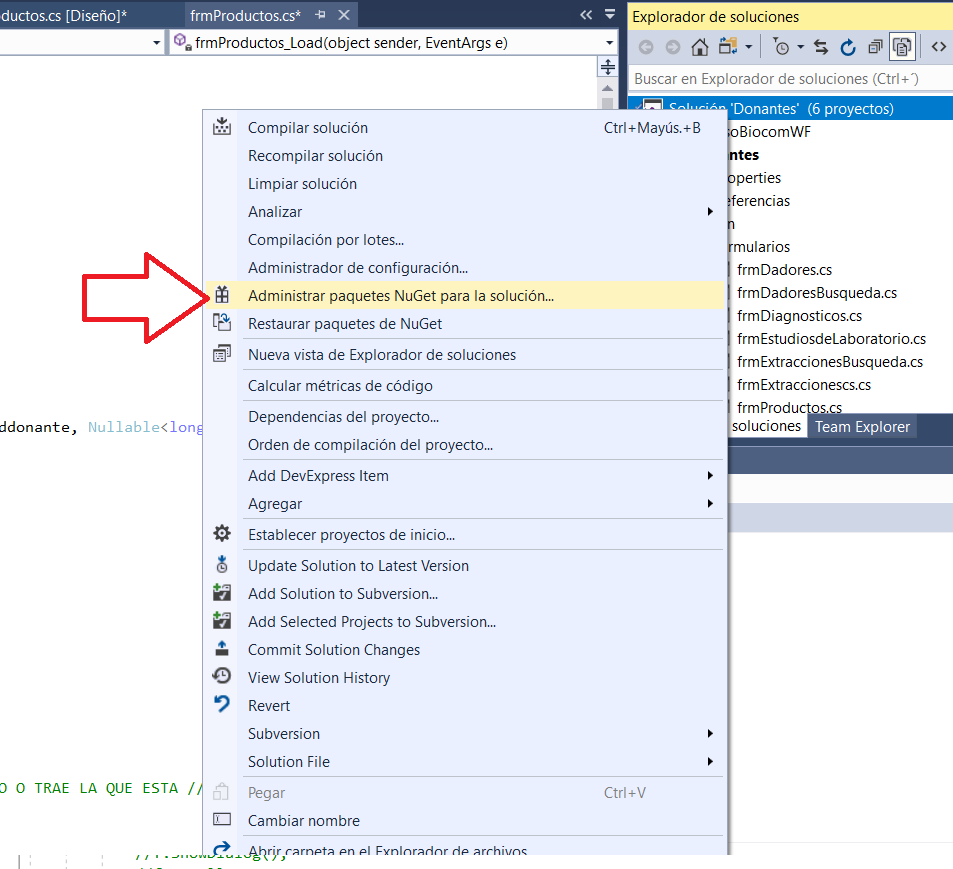Image resolution: width=953 pixels, height=869 pixels.
Task: Select frmExtraccionescs.cs file
Action: (803, 385)
